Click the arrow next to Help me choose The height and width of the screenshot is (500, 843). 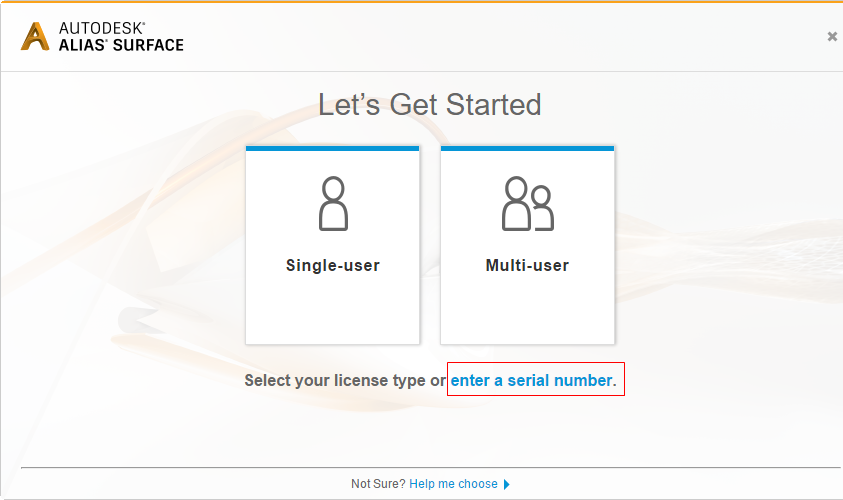click(x=506, y=484)
